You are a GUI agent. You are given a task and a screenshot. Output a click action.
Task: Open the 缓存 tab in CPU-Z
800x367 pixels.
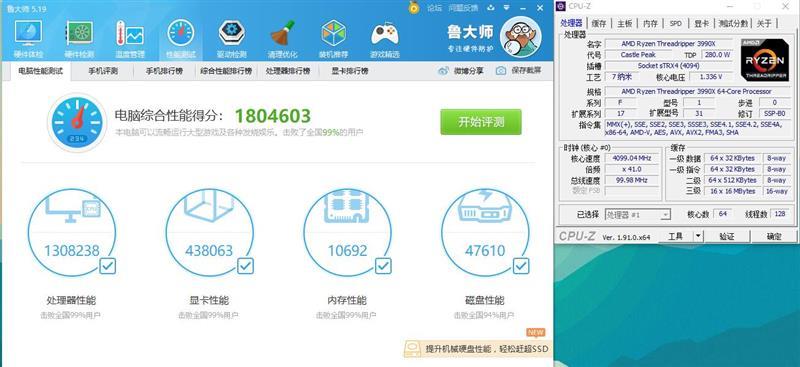click(599, 23)
